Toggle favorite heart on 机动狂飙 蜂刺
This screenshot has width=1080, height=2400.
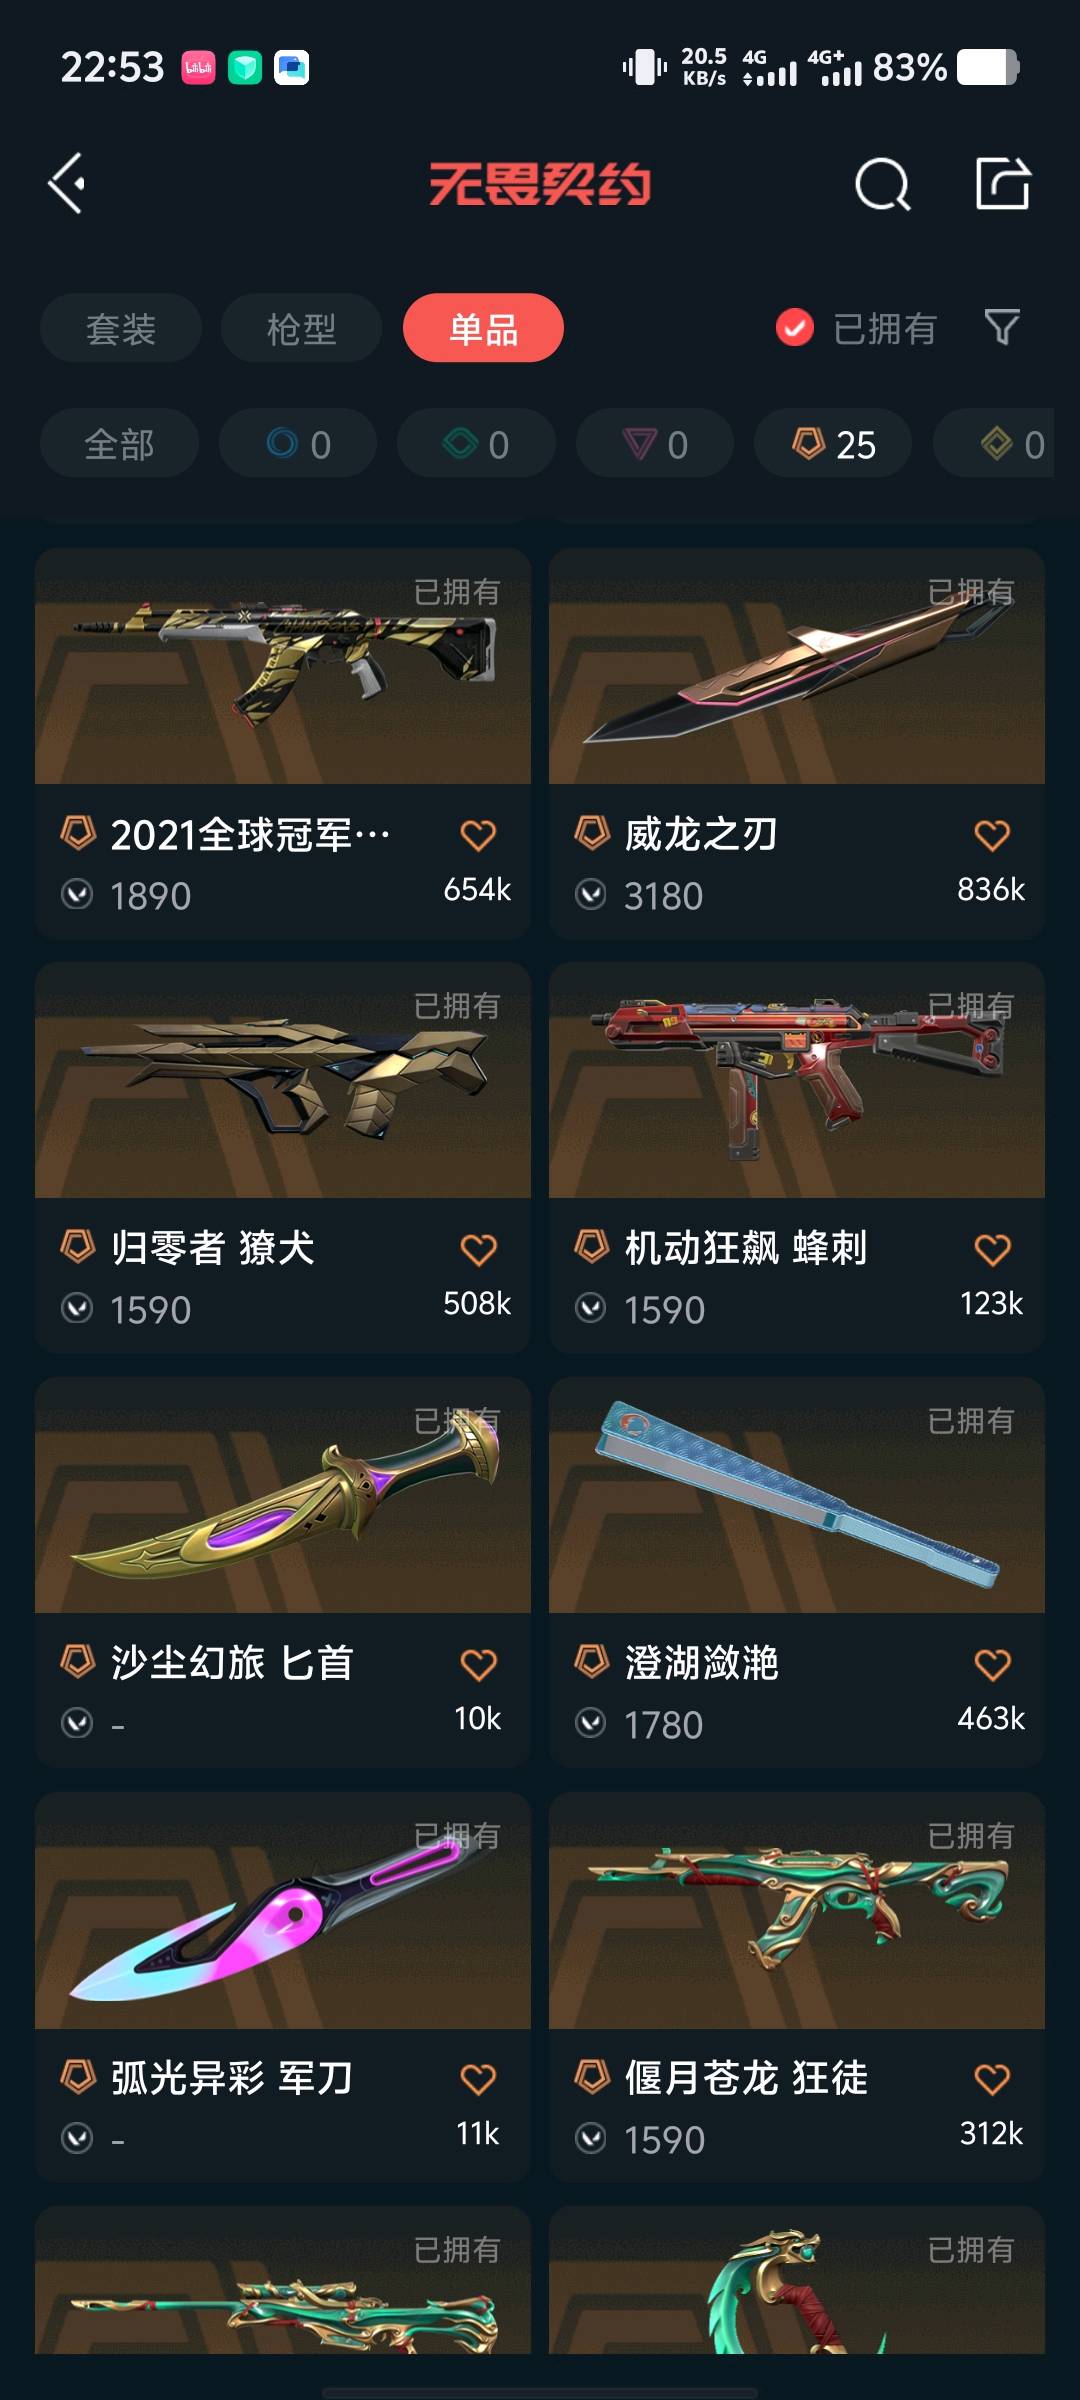992,1249
